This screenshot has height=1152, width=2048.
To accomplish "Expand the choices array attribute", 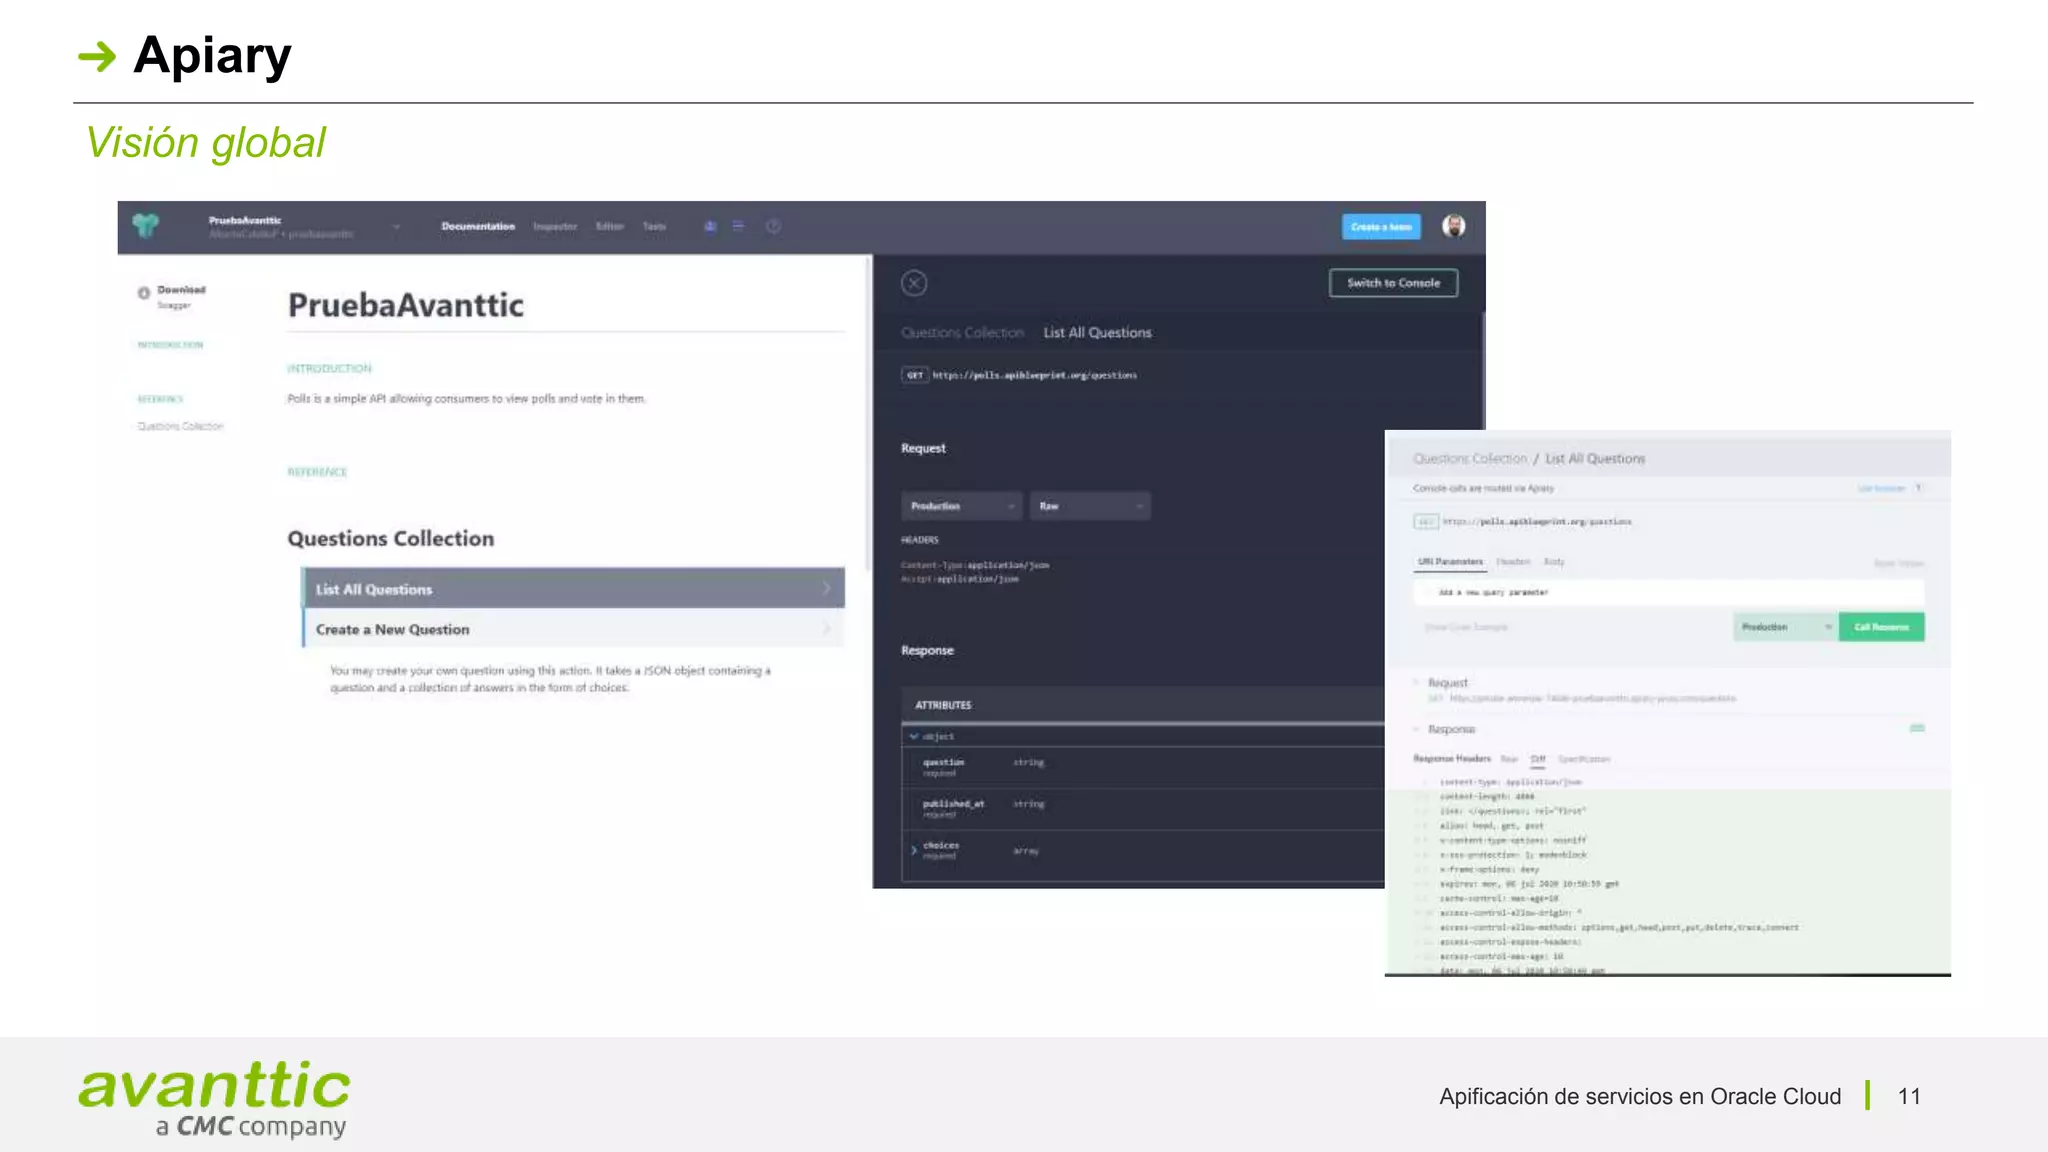I will (913, 850).
